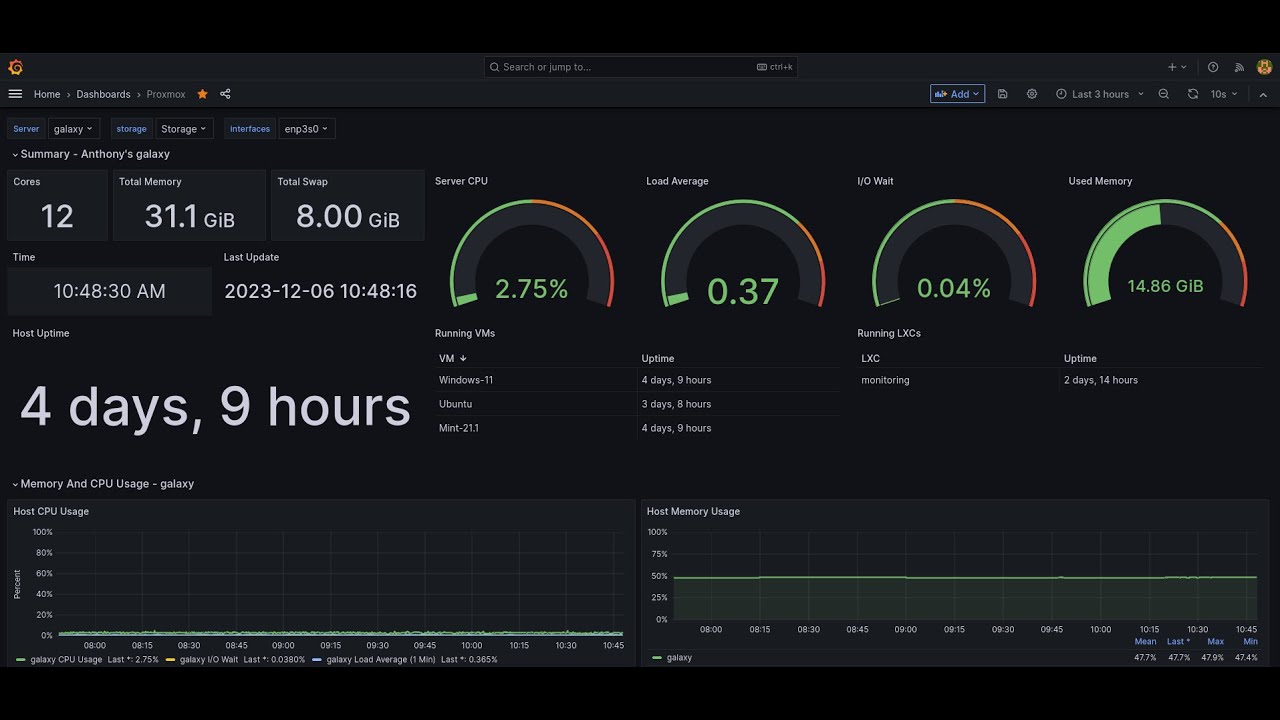Open the Running LXCs panel title

(x=889, y=333)
